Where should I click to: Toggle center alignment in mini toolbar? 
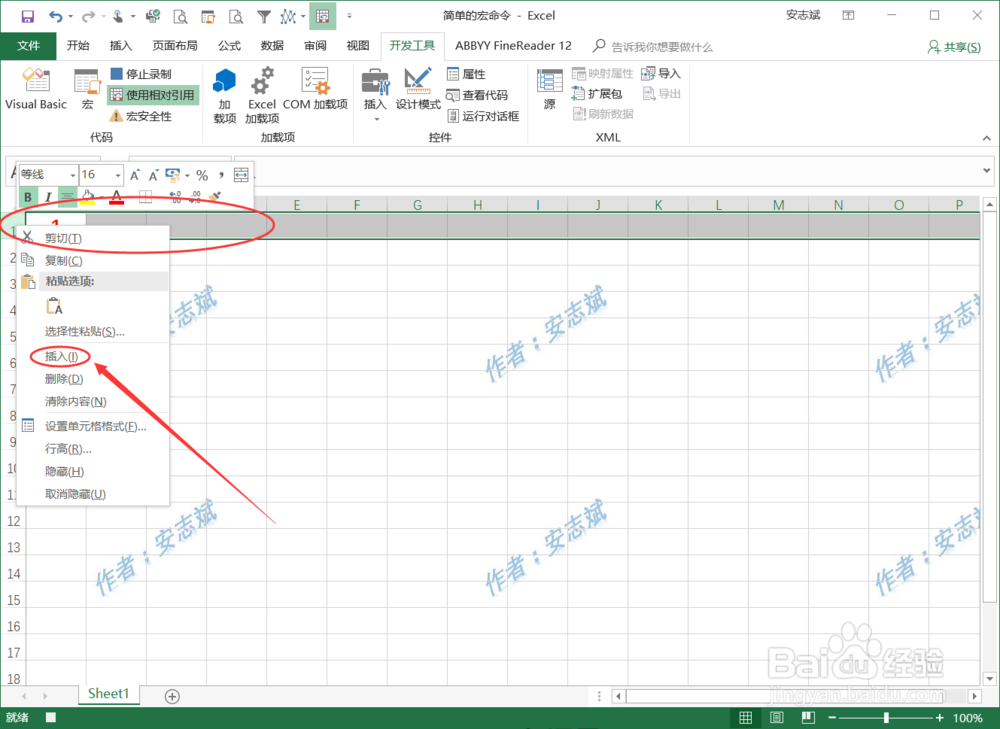click(x=67, y=197)
